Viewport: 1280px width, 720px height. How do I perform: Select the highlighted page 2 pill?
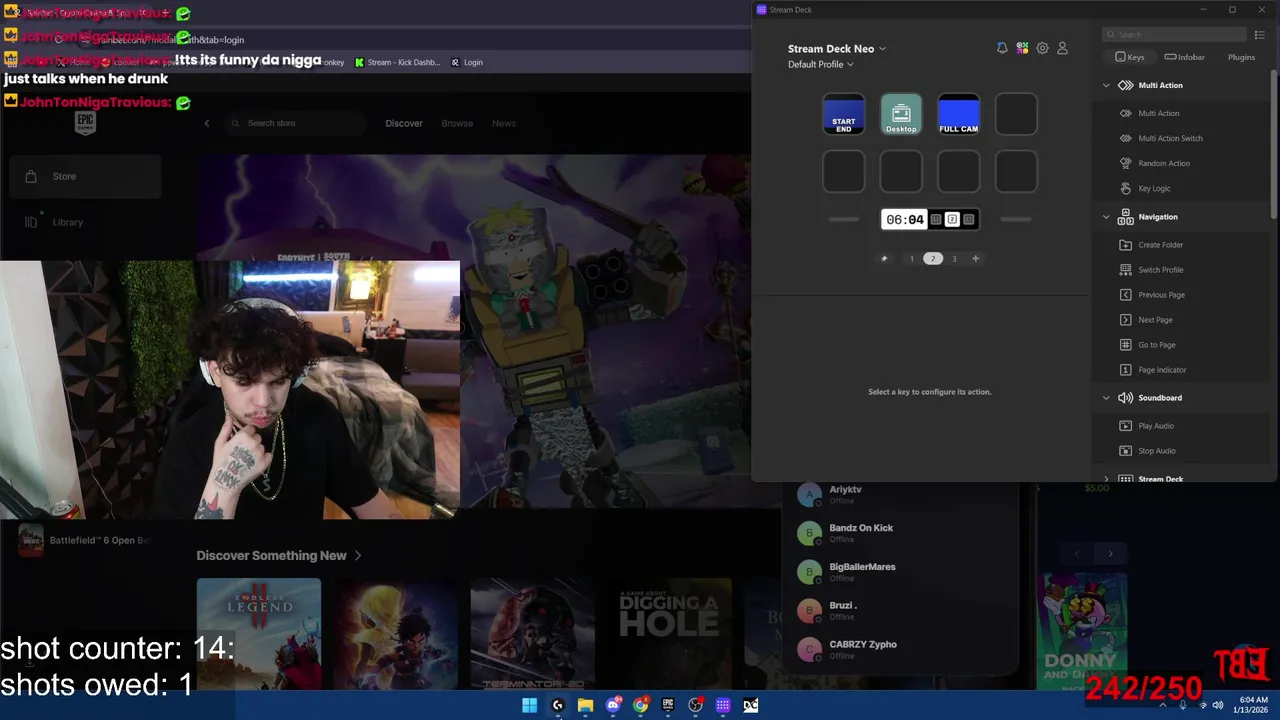click(x=933, y=258)
